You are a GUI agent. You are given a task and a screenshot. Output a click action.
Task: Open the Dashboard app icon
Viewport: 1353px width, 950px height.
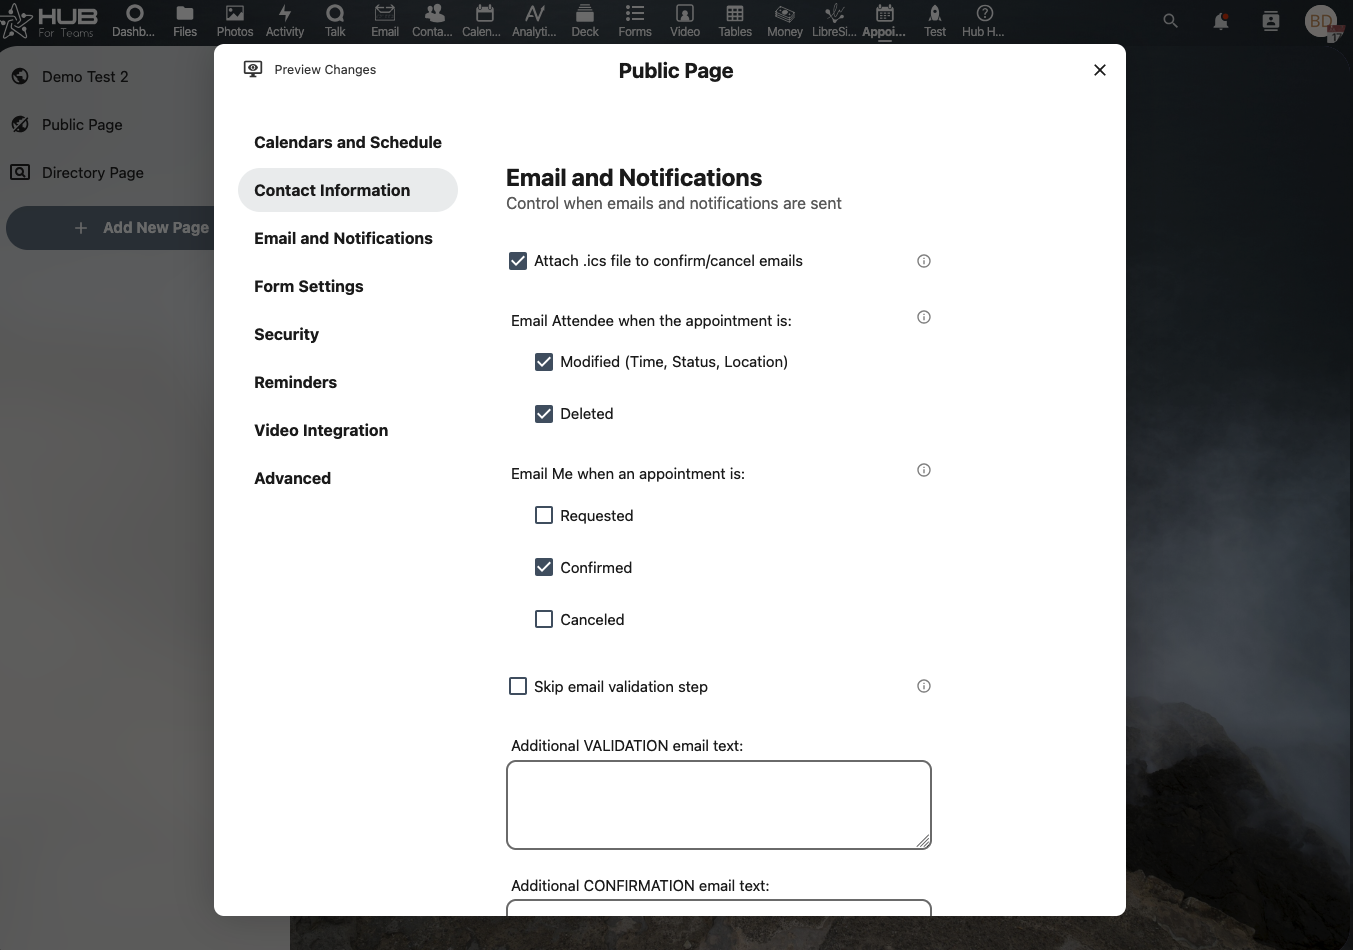point(134,20)
